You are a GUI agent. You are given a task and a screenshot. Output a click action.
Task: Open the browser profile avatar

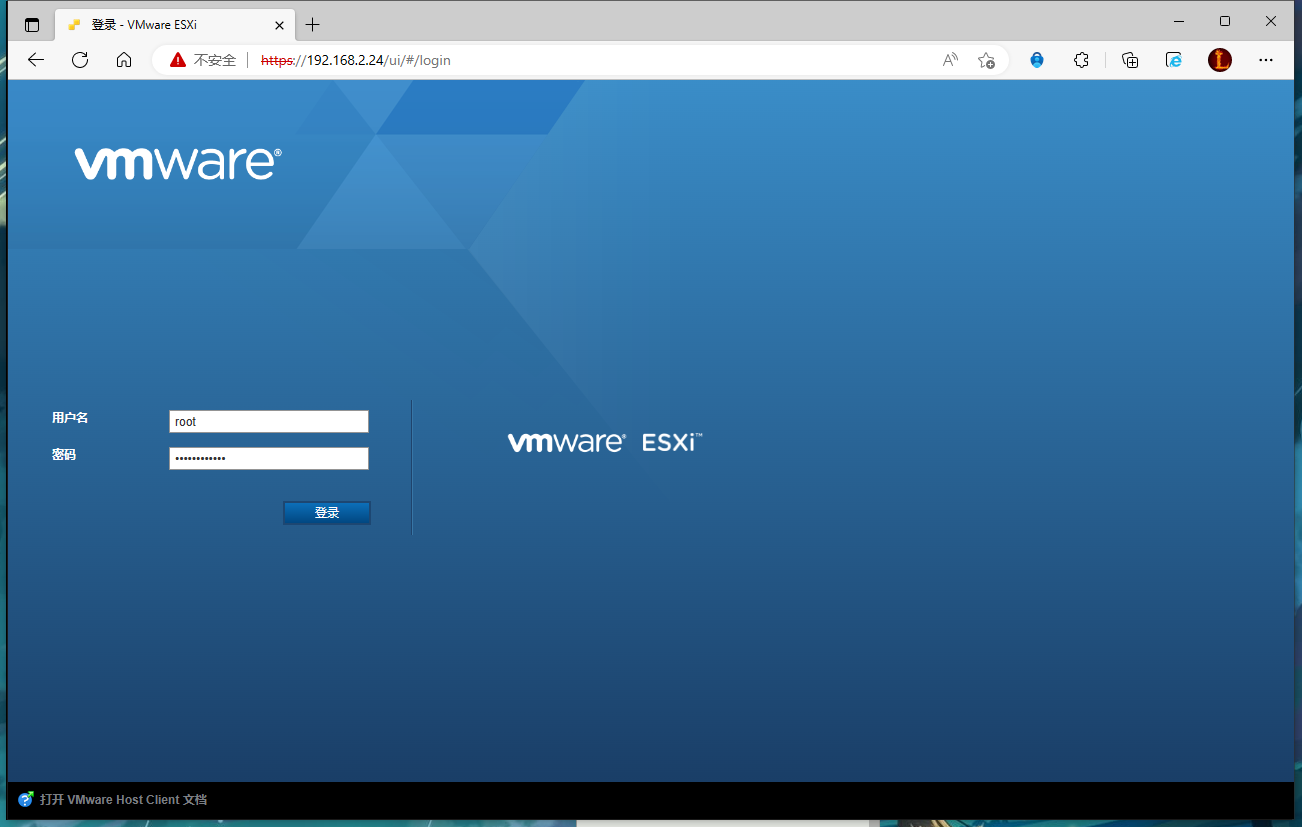click(x=1220, y=60)
